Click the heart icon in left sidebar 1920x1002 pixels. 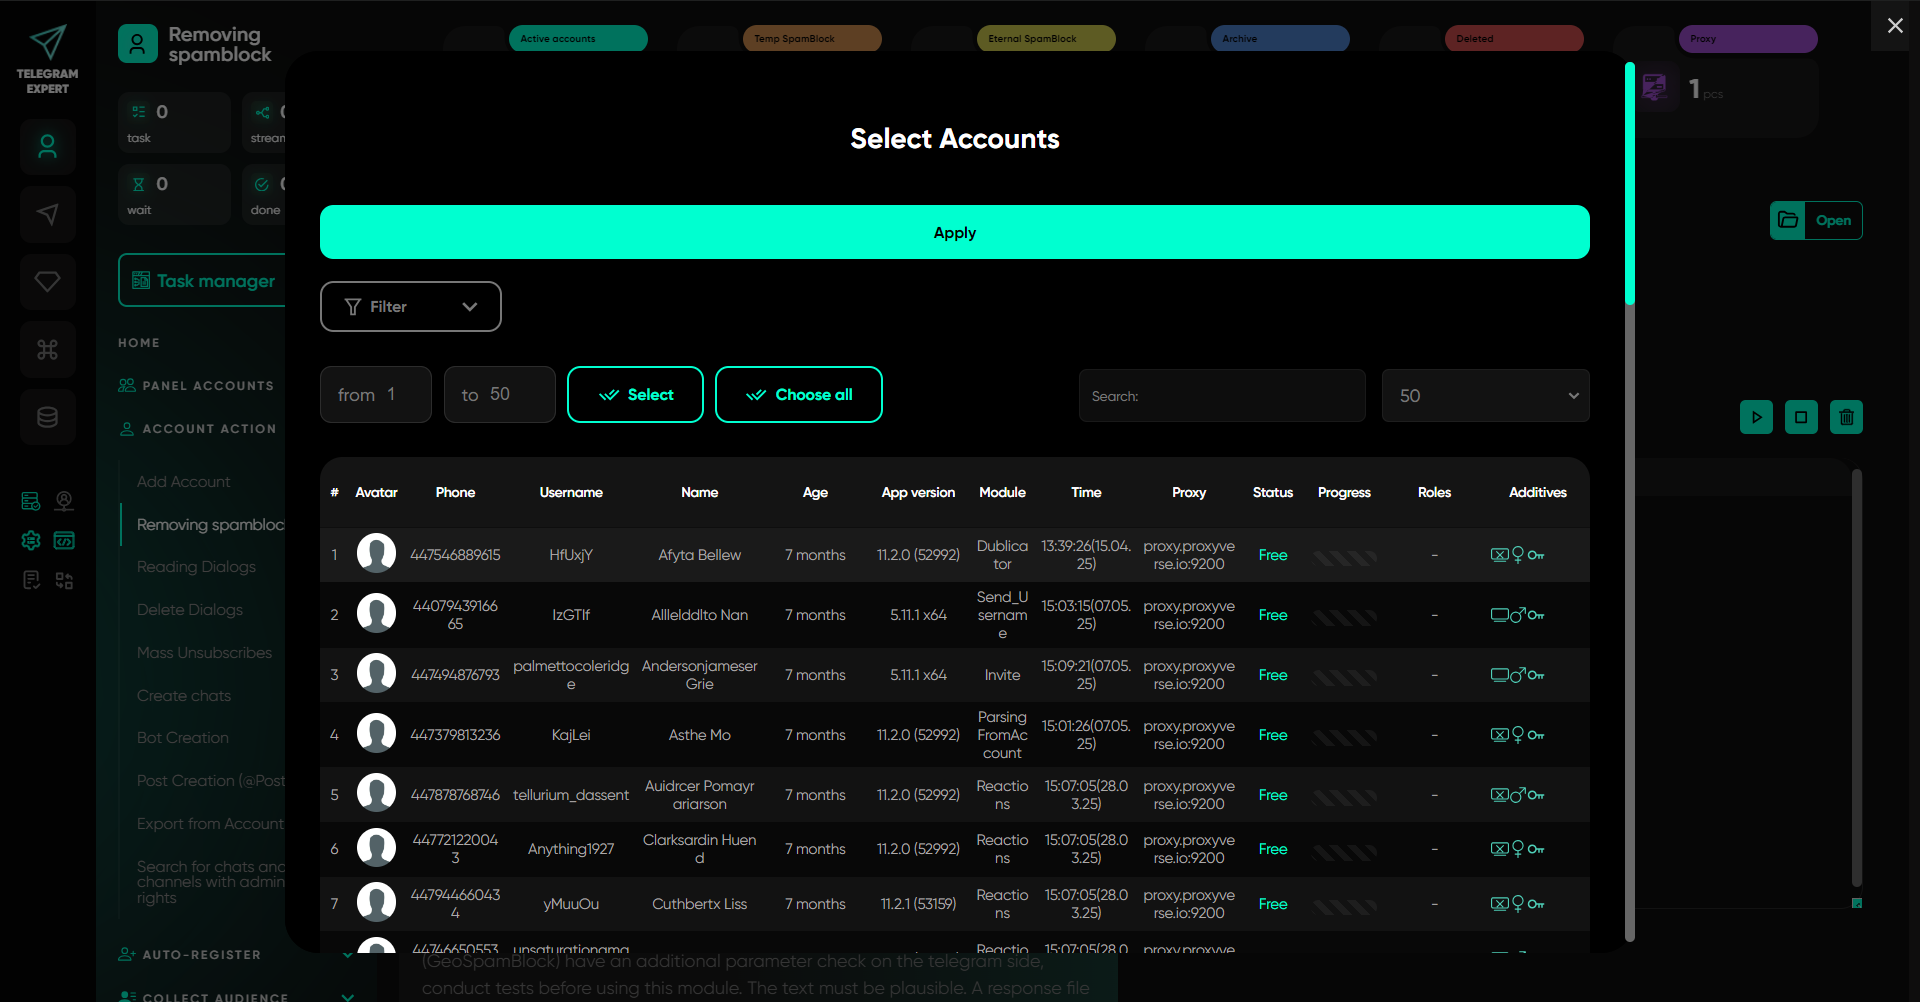(x=47, y=282)
